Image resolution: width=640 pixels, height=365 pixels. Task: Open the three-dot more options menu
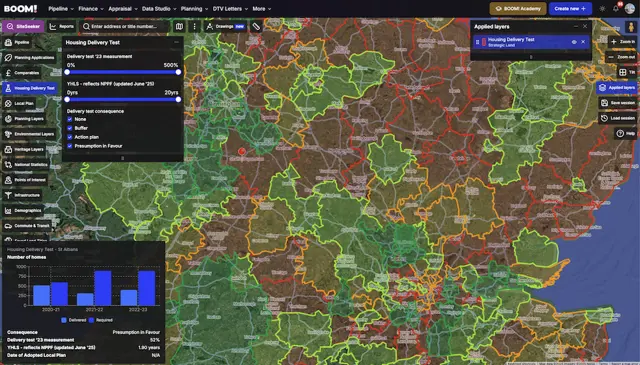tap(194, 27)
